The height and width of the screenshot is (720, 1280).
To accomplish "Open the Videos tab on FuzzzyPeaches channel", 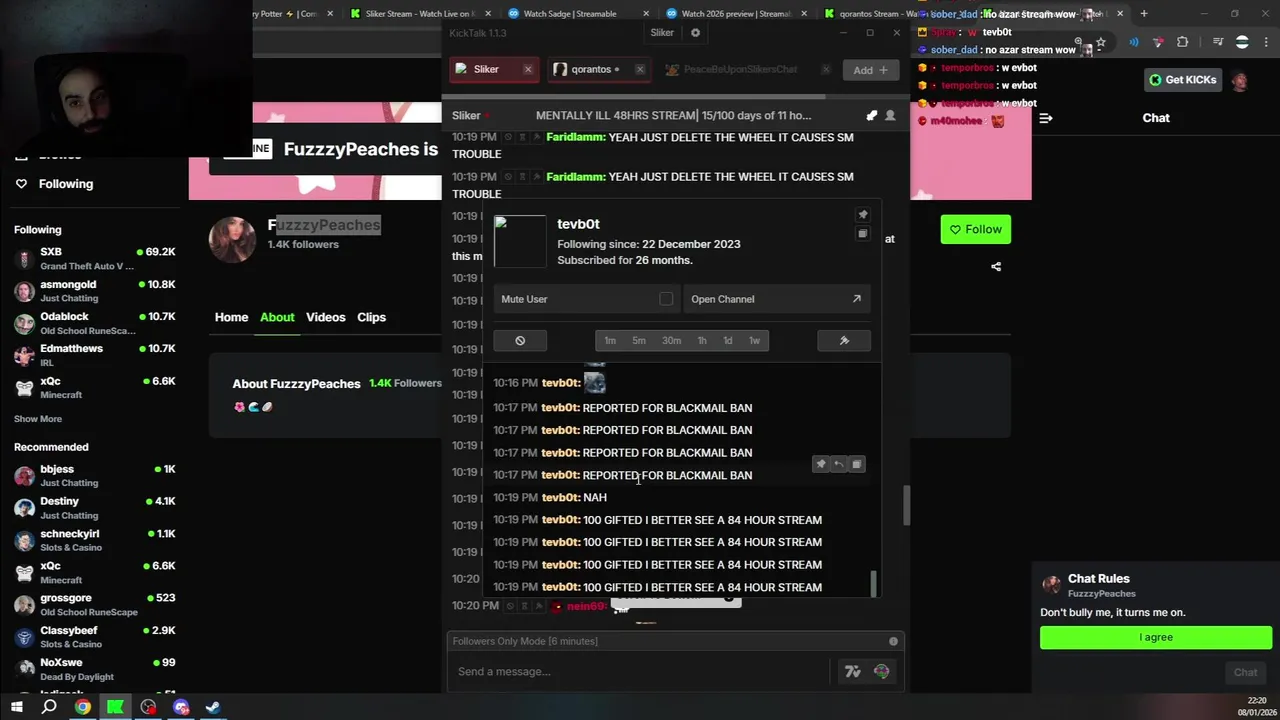I will pyautogui.click(x=325, y=317).
